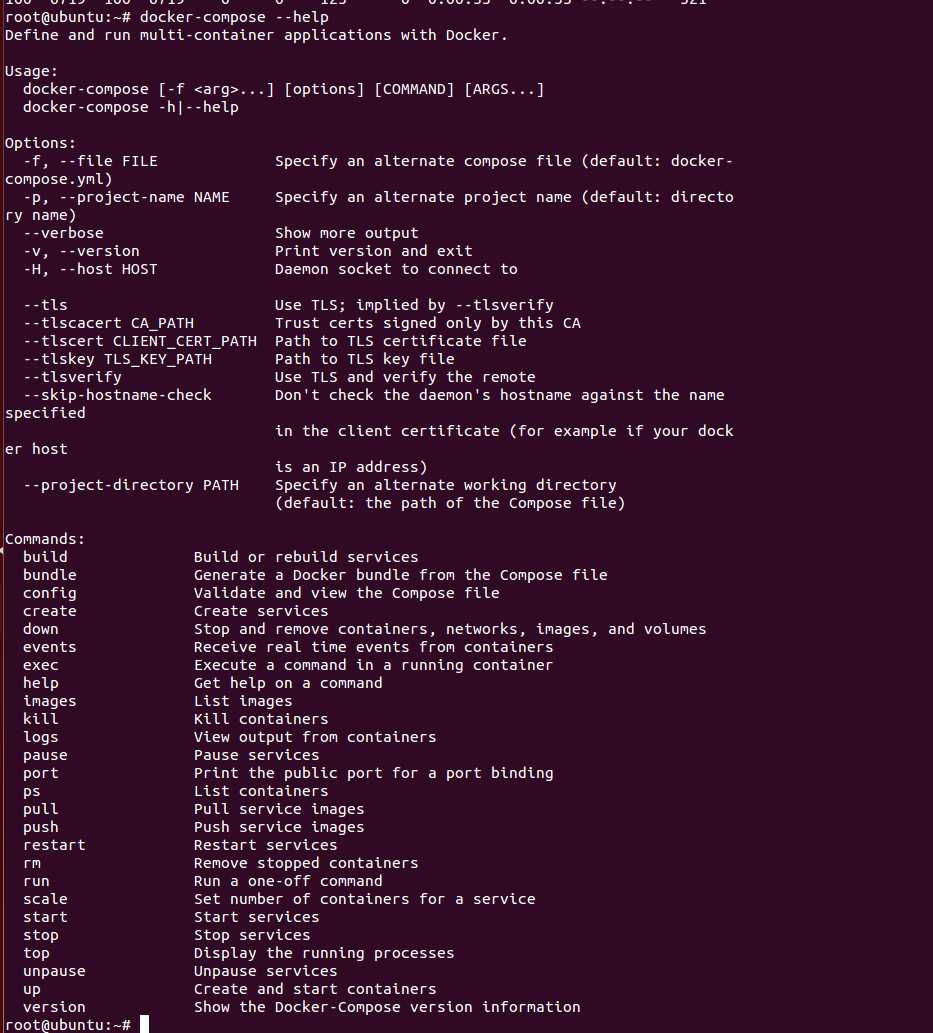The height and width of the screenshot is (1033, 933).
Task: Click the 'Usage:' heading
Action: (x=31, y=71)
